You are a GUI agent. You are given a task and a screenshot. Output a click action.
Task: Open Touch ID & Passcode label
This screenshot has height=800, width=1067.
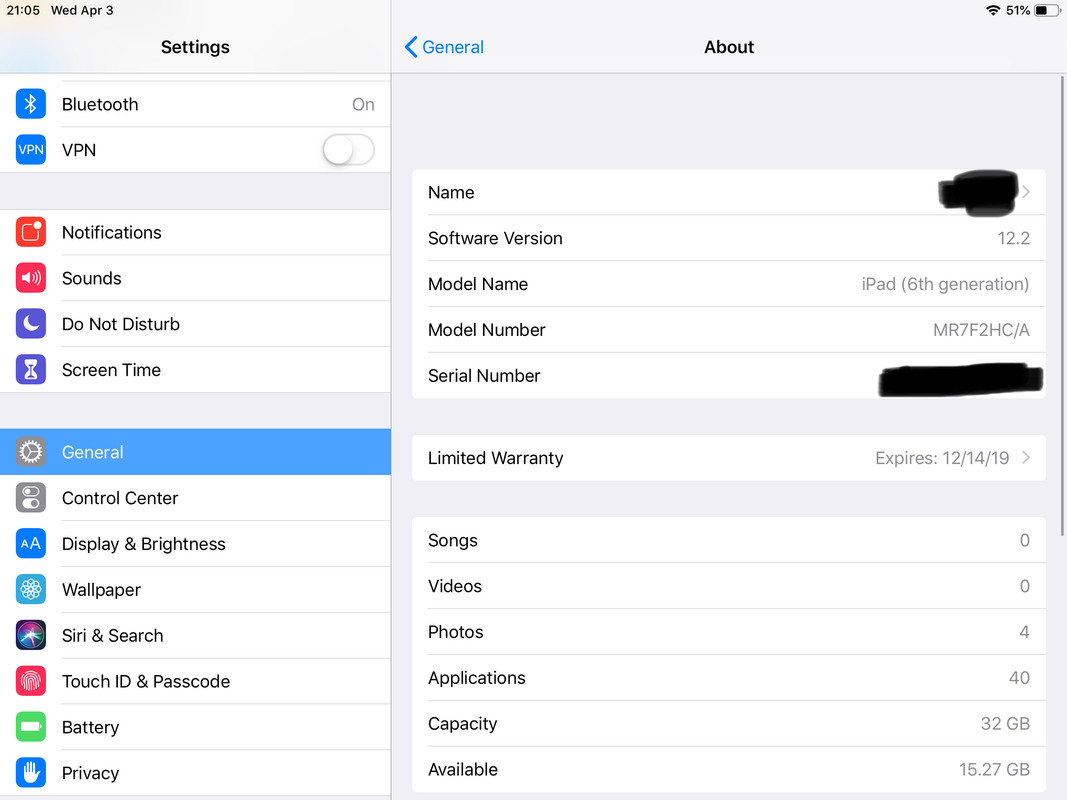pyautogui.click(x=146, y=681)
